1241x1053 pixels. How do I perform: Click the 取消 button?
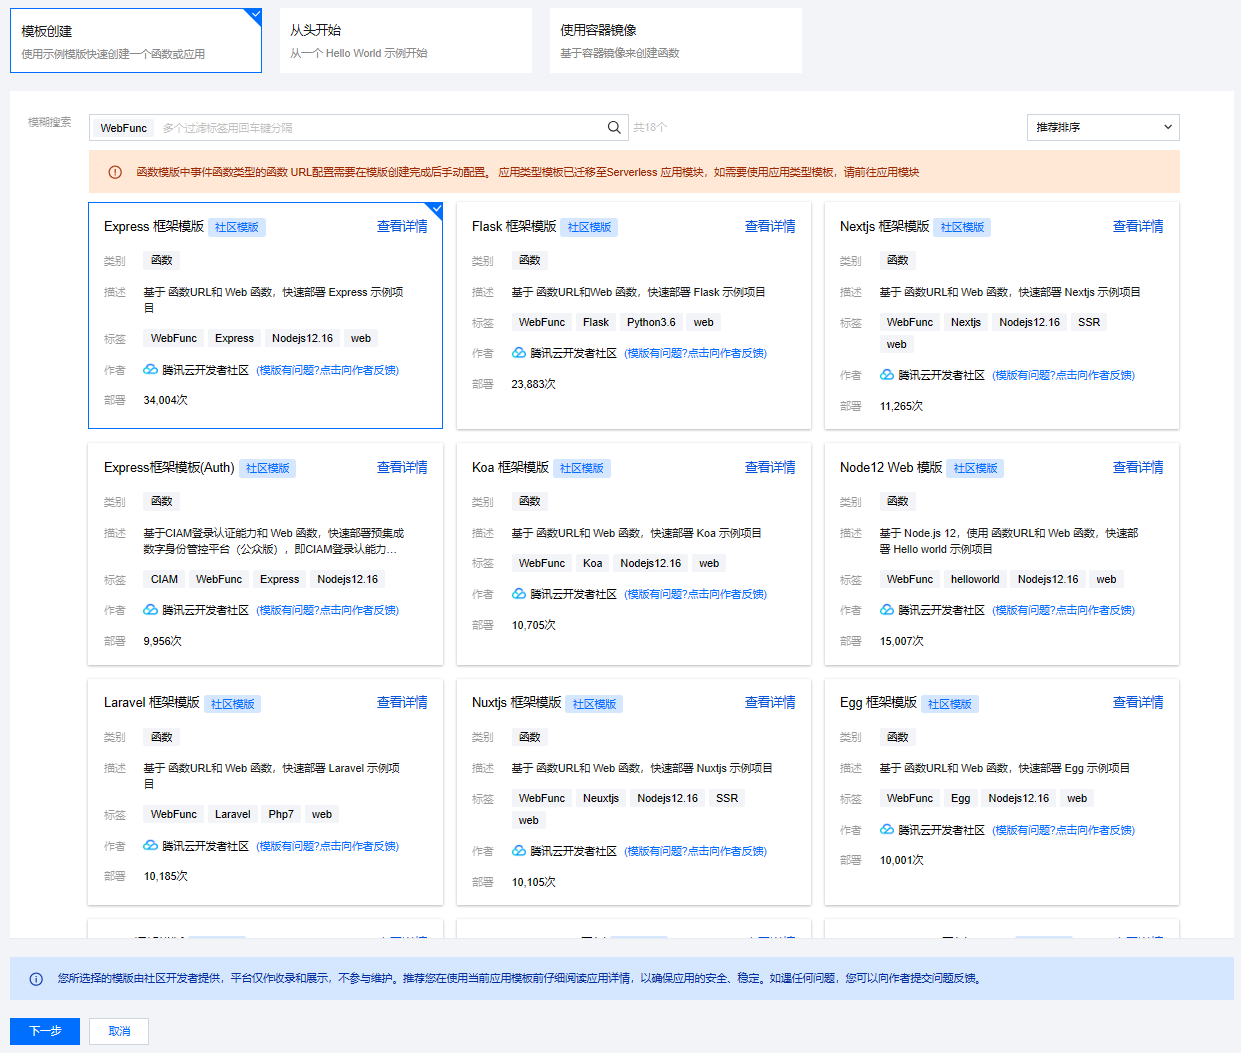[119, 1031]
